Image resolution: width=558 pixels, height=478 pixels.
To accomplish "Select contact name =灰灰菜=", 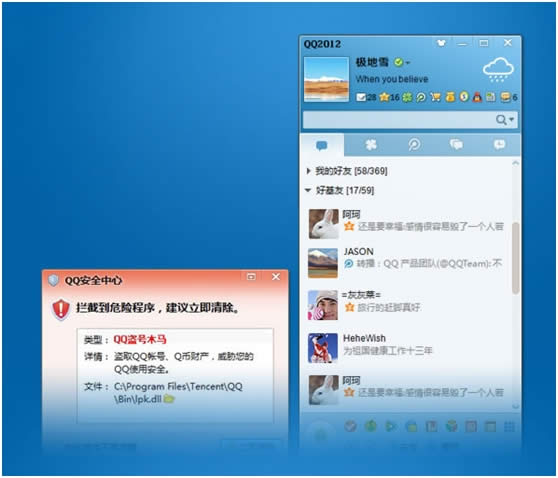I will (361, 295).
